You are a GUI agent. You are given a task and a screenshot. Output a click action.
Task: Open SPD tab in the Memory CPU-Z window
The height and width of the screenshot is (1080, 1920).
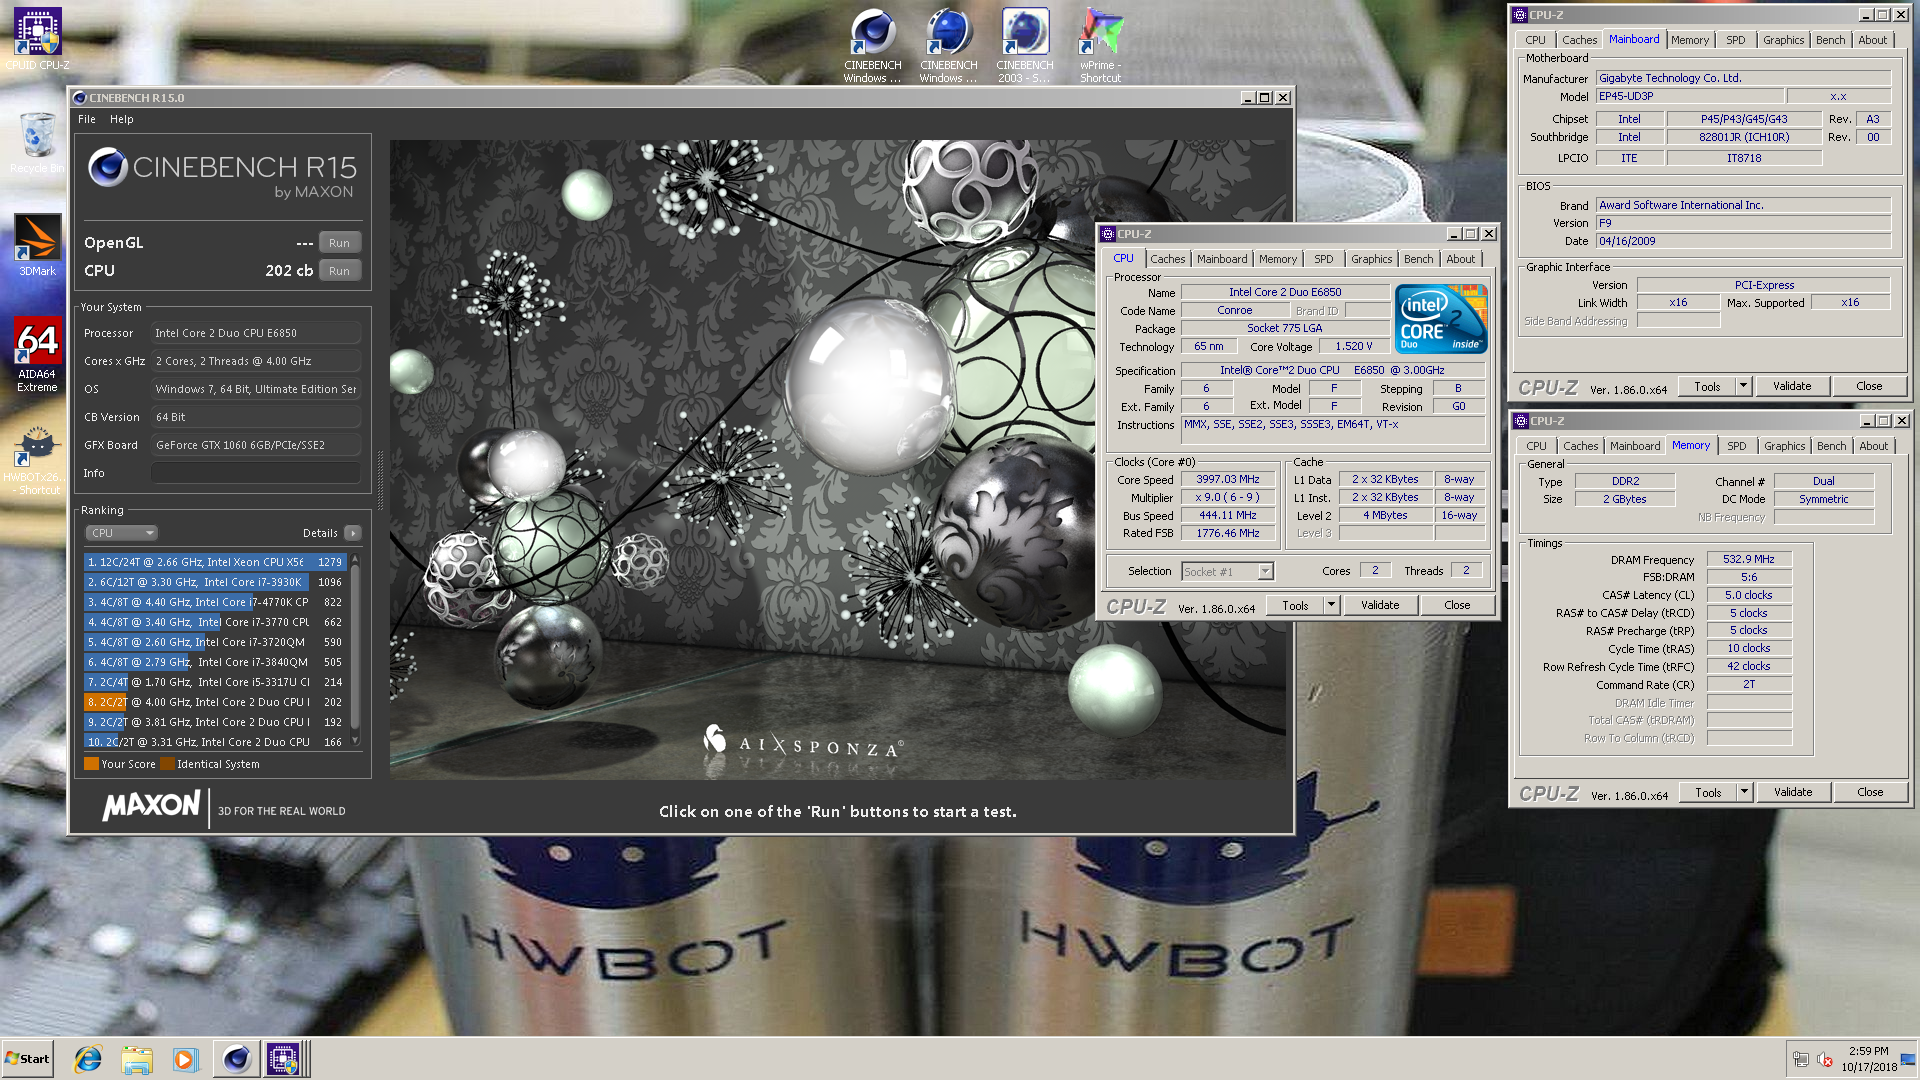coord(1736,446)
